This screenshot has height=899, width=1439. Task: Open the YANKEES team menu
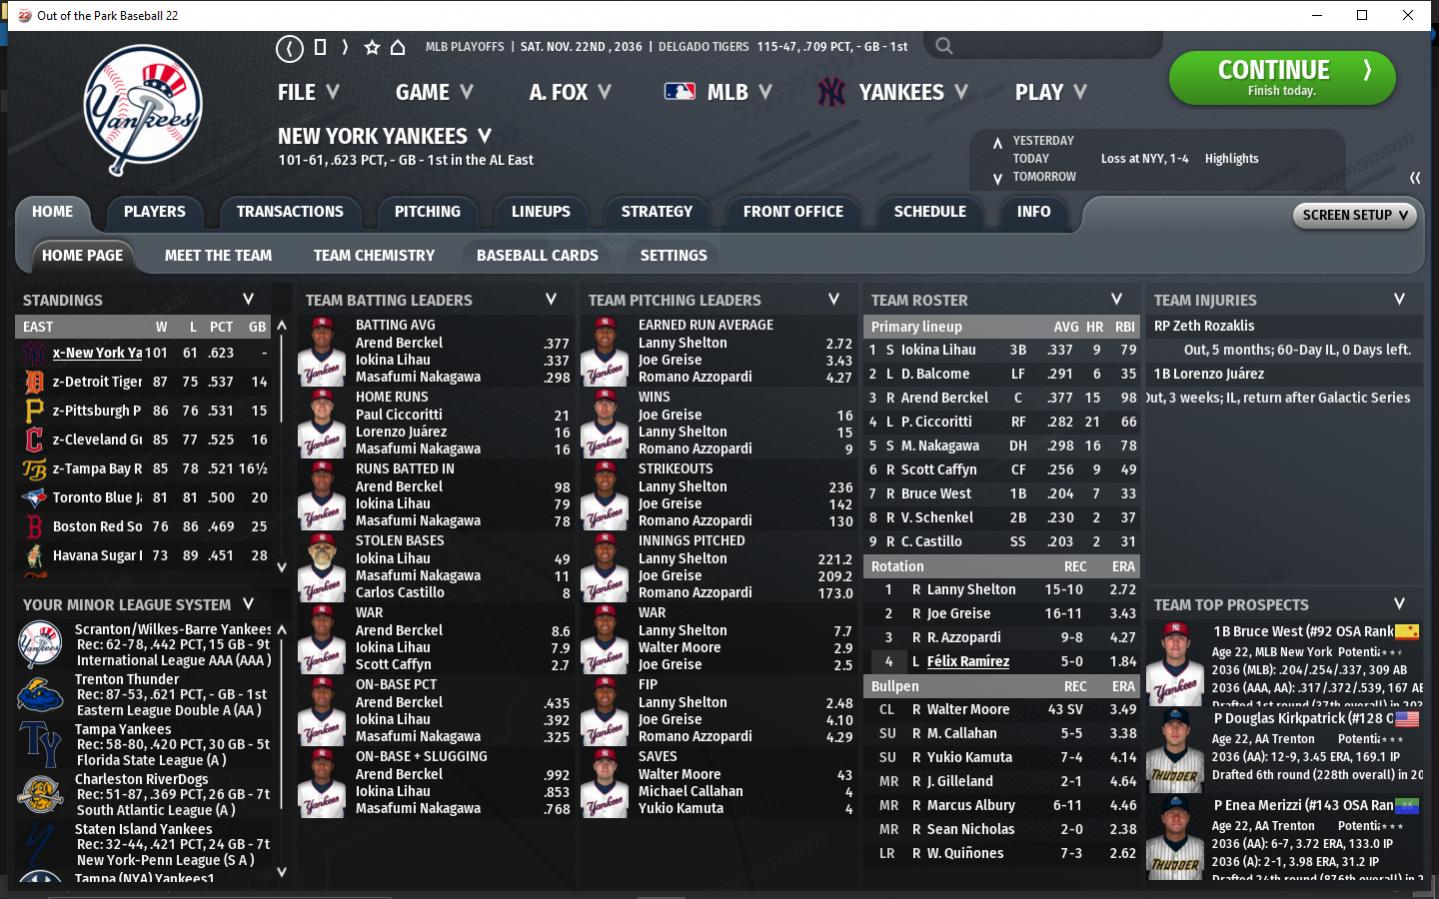click(x=913, y=92)
